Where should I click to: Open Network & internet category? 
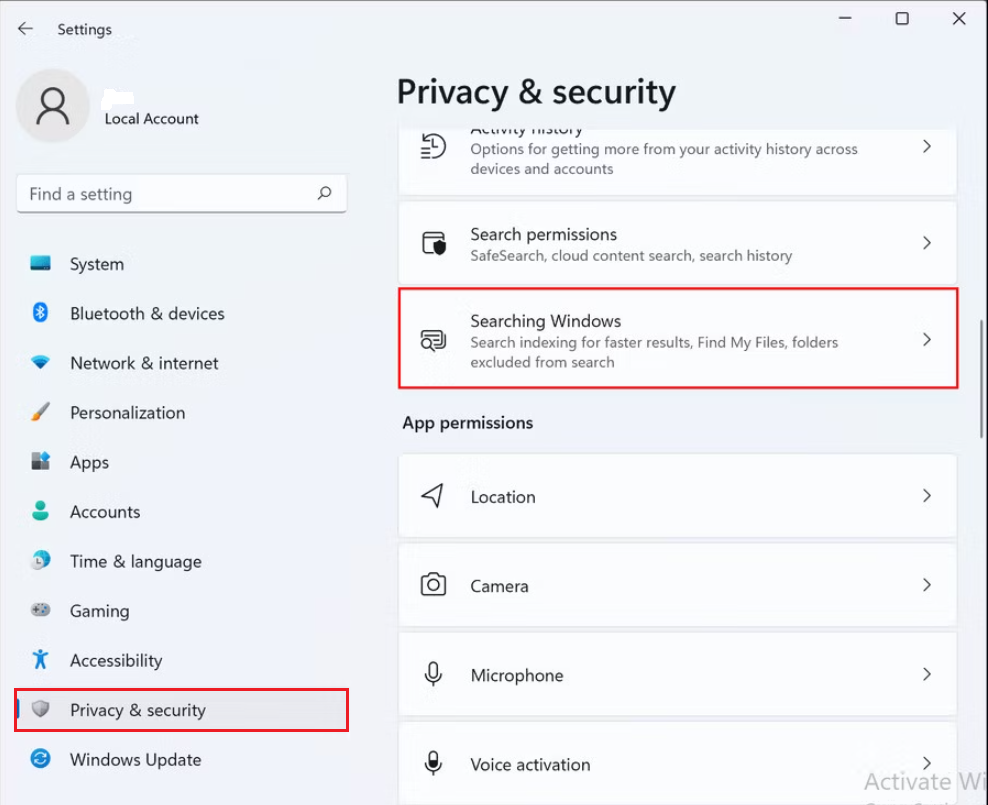(181, 363)
